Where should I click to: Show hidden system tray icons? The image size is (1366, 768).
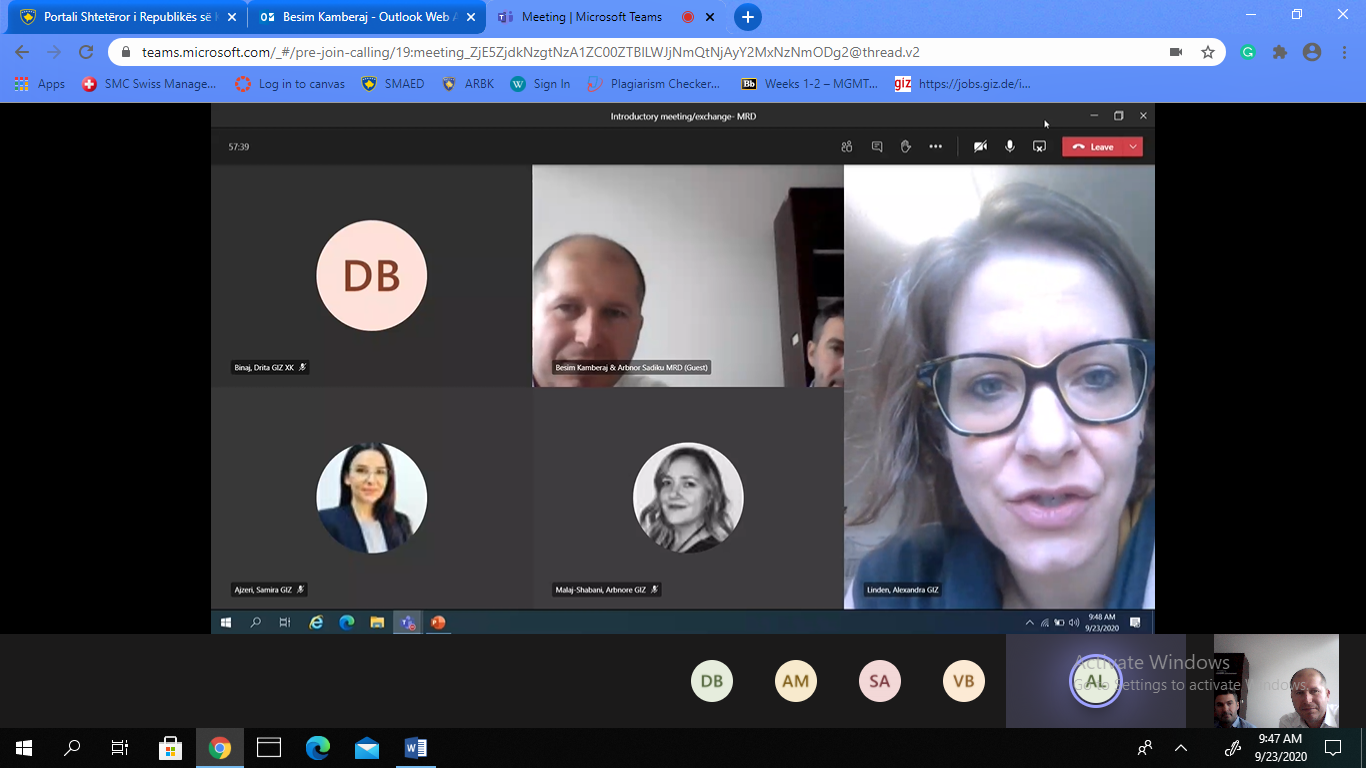coord(1181,748)
